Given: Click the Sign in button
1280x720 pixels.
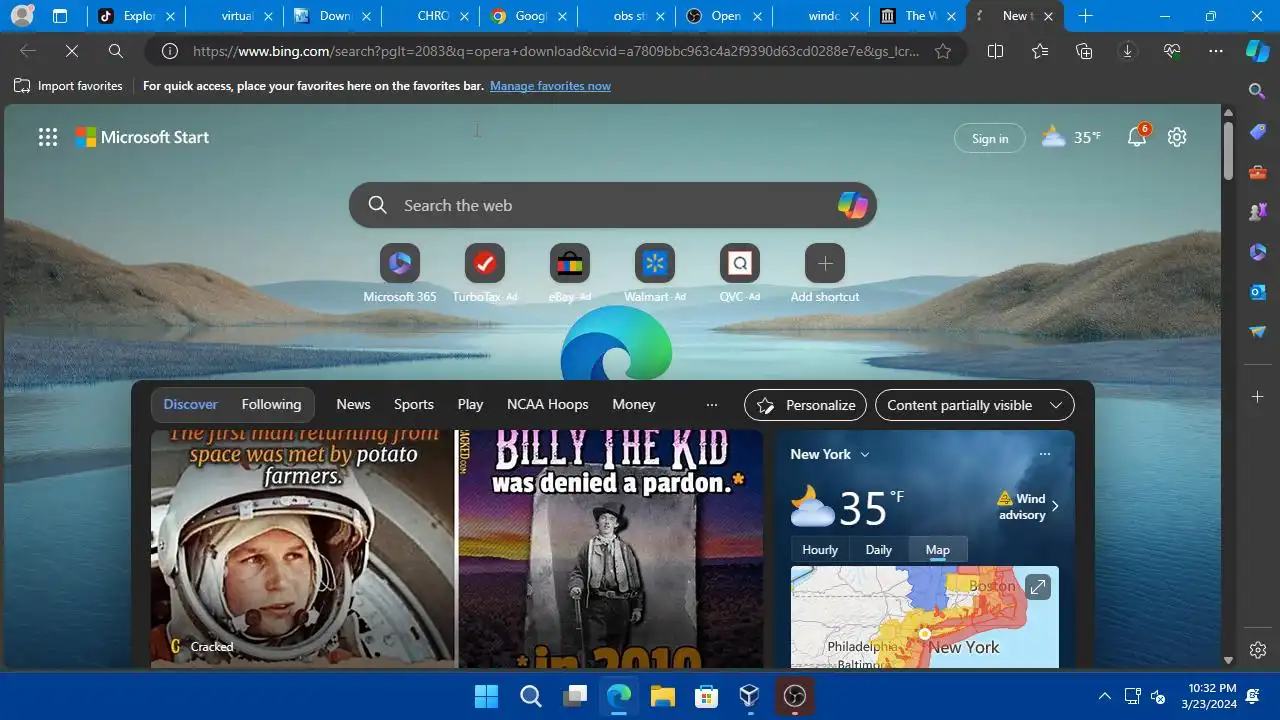Looking at the screenshot, I should 990,139.
